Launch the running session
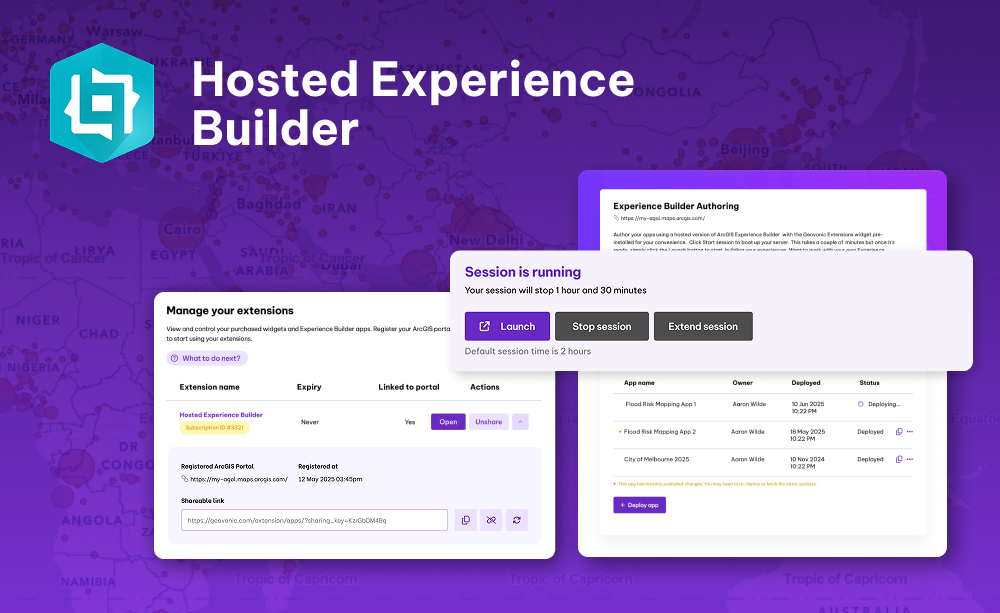 coord(507,326)
